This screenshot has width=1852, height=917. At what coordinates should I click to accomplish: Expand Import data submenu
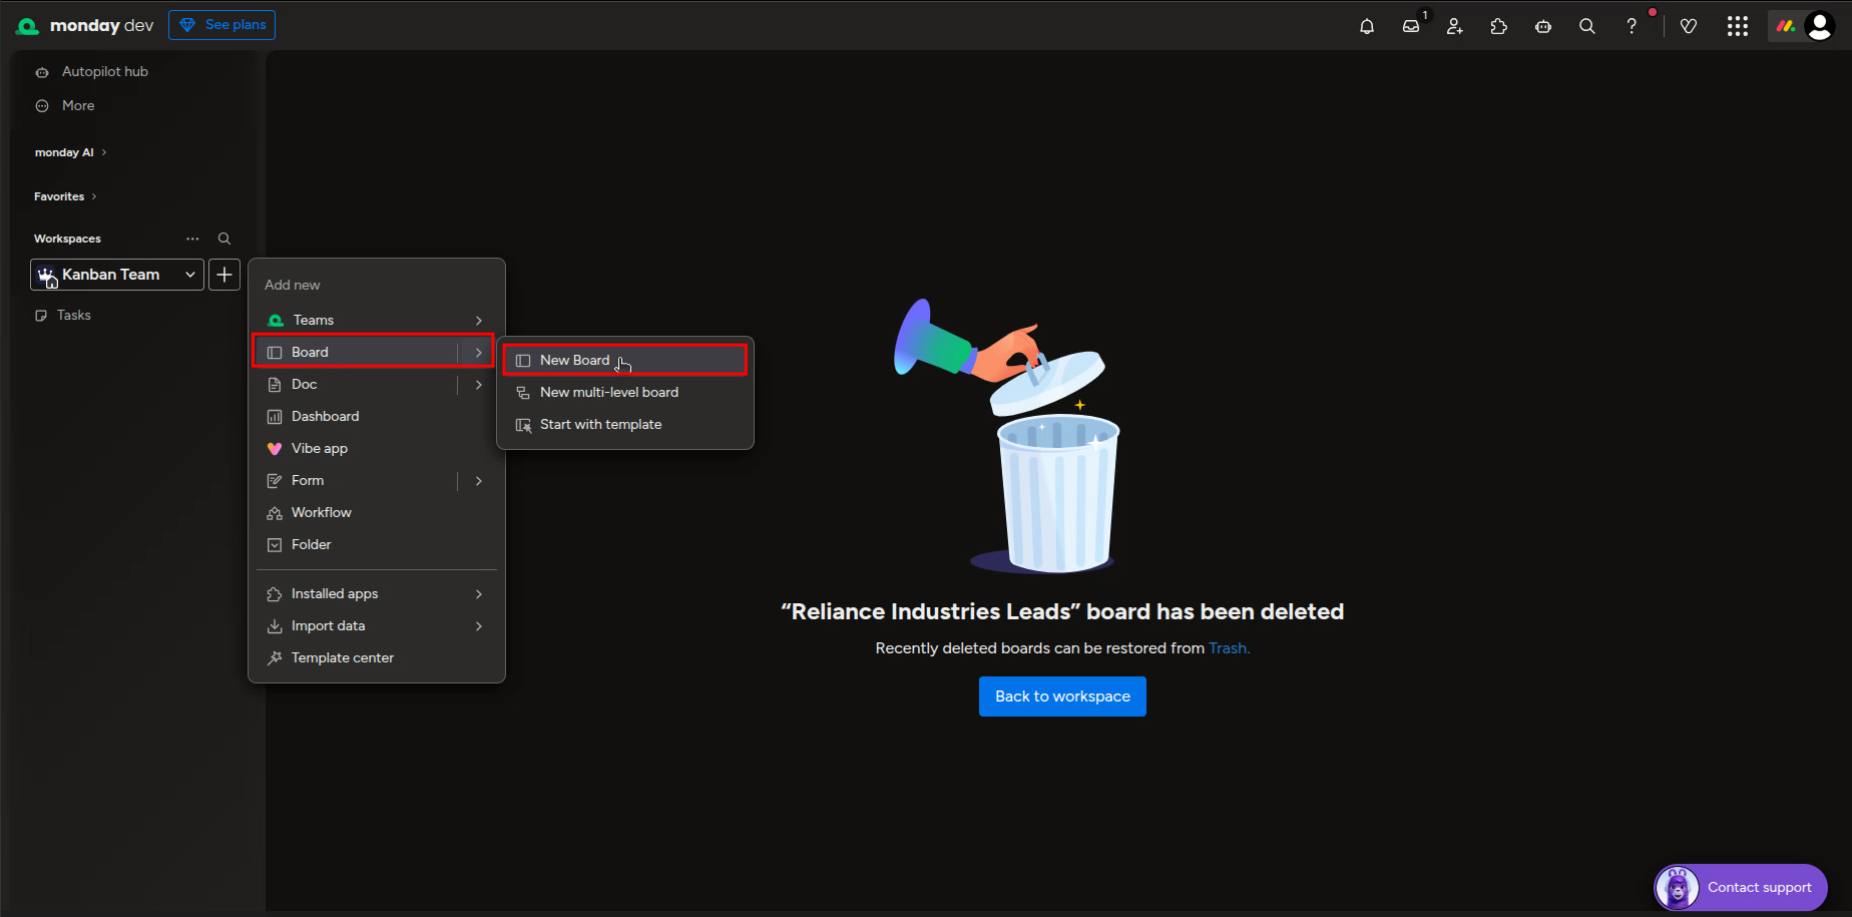376,626
